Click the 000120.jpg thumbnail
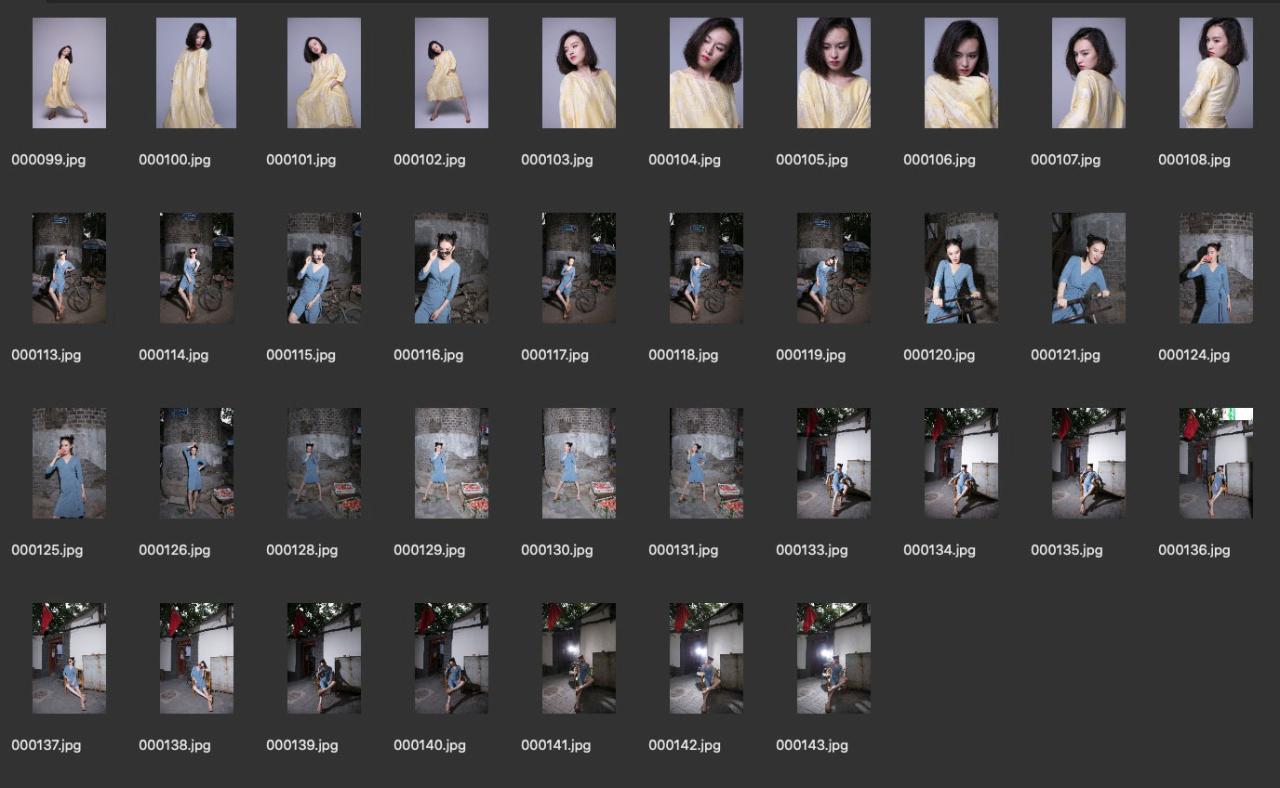The width and height of the screenshot is (1280, 788). (x=961, y=268)
